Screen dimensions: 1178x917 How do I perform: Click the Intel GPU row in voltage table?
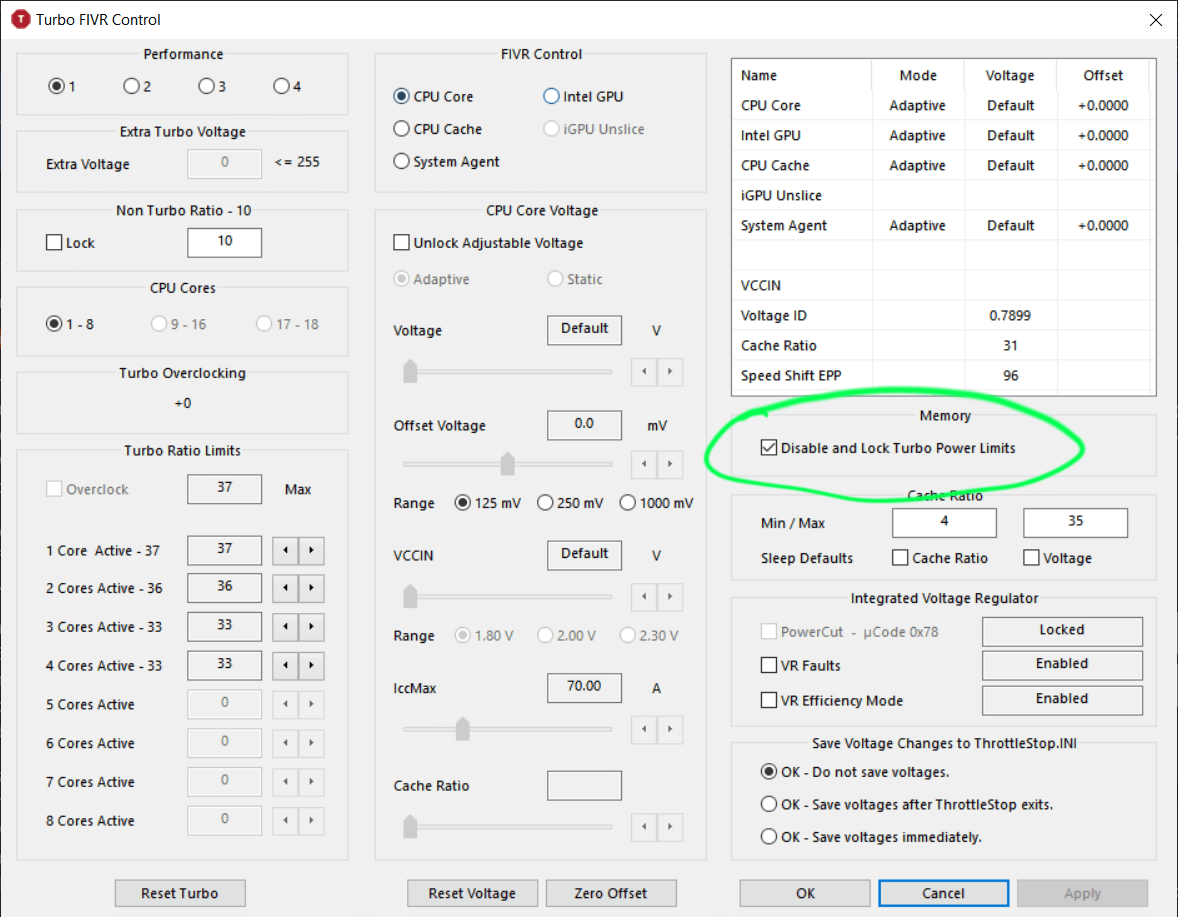[x=943, y=135]
